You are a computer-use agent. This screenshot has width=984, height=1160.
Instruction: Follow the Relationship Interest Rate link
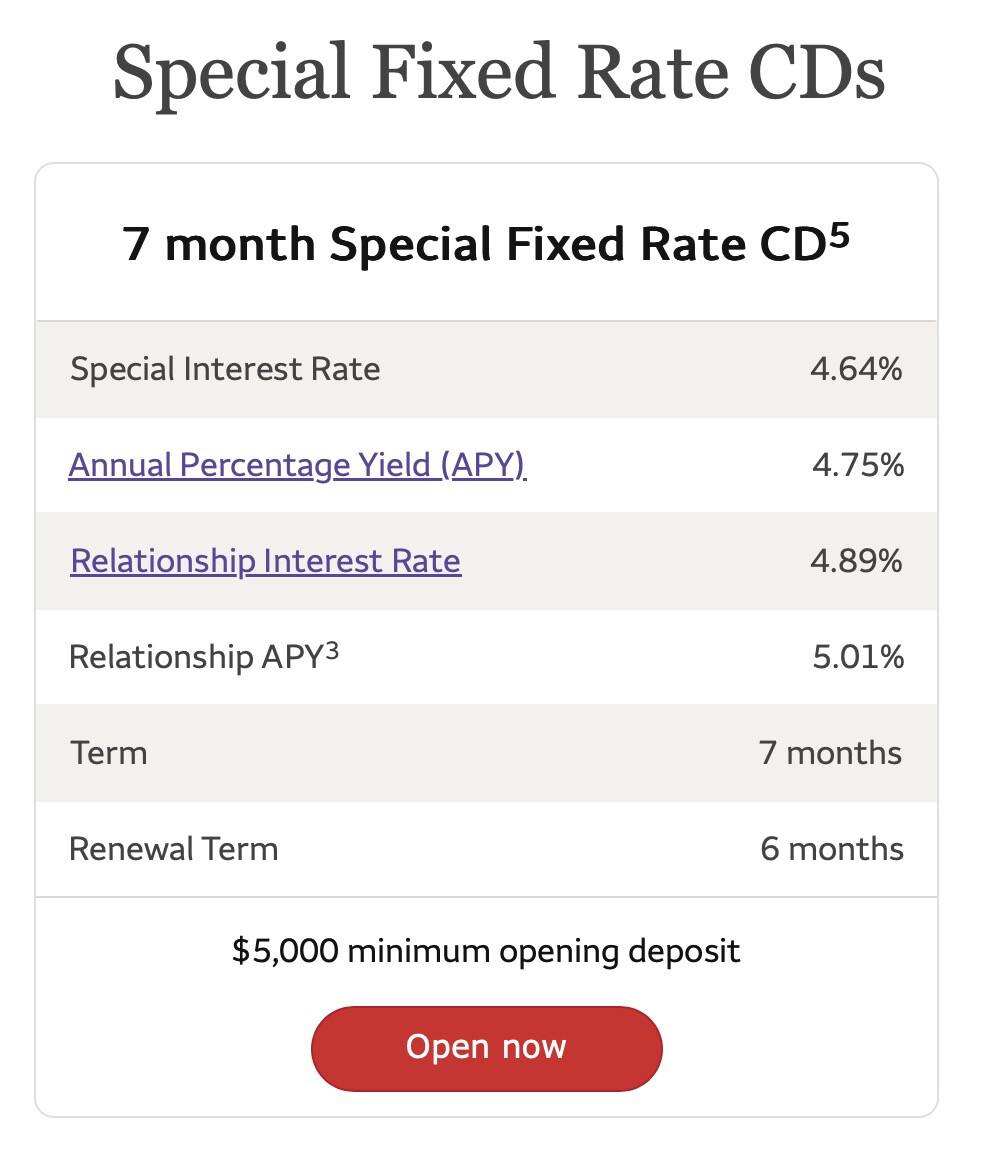(265, 561)
